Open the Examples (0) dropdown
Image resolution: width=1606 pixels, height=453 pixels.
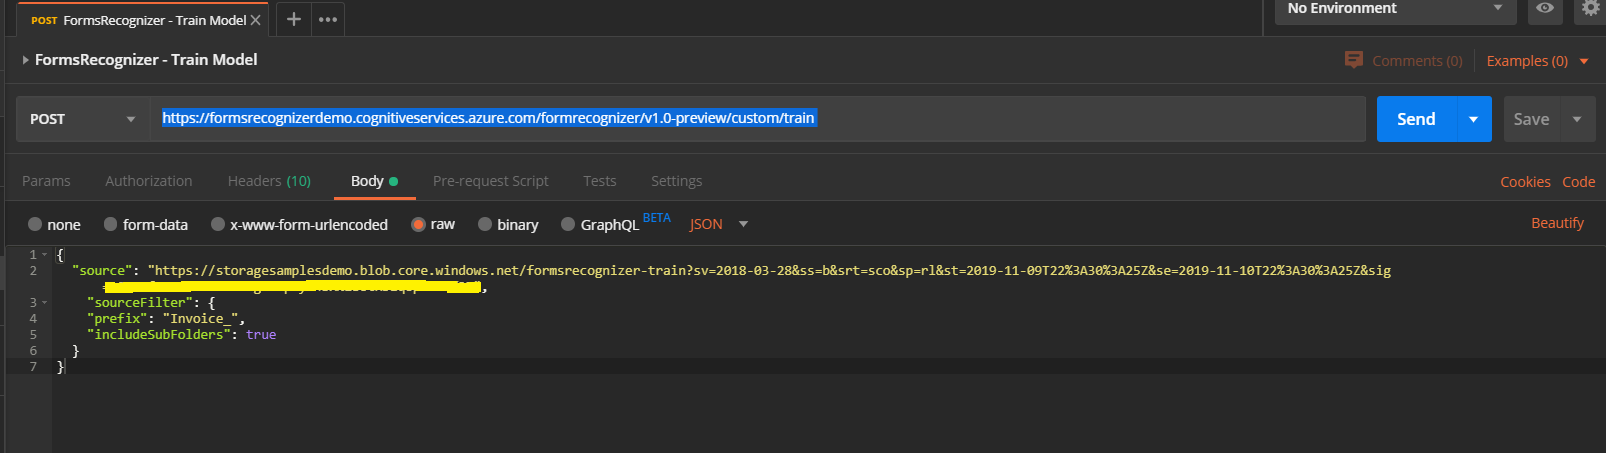1537,61
